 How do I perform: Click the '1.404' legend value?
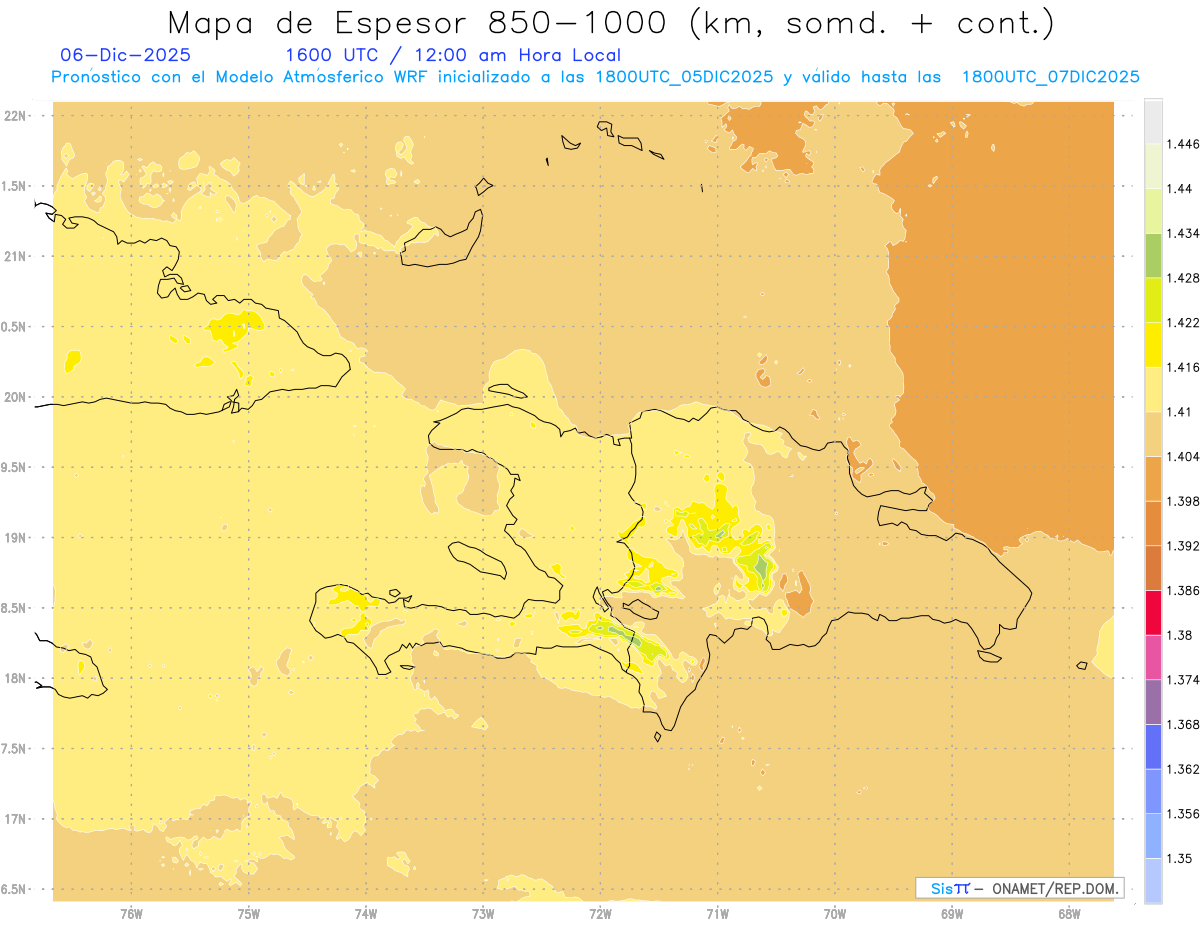pyautogui.click(x=1183, y=456)
